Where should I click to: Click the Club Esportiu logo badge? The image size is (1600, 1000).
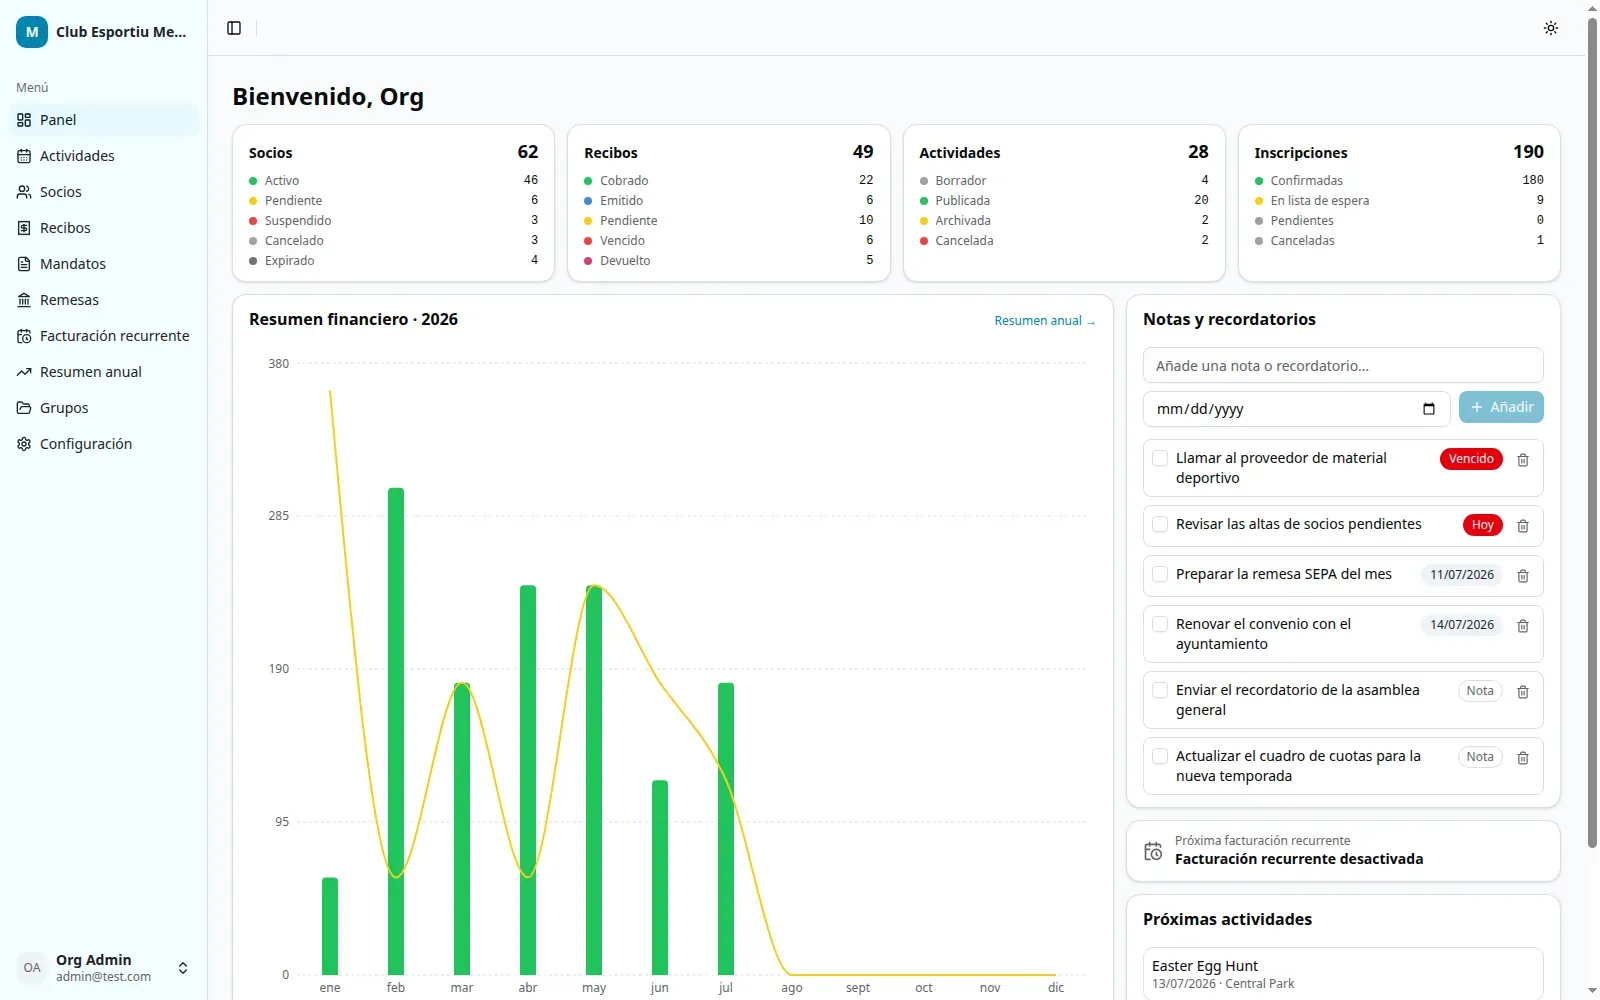pos(32,32)
